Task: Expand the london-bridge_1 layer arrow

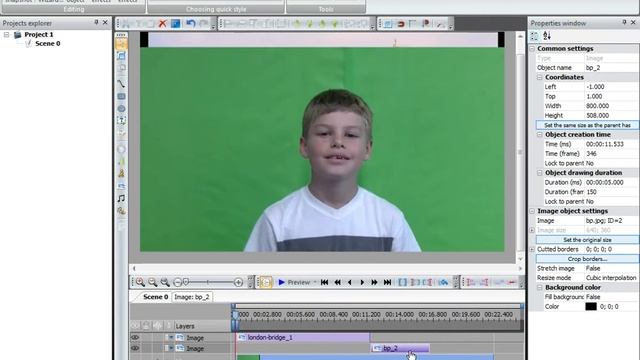Action: coord(171,338)
